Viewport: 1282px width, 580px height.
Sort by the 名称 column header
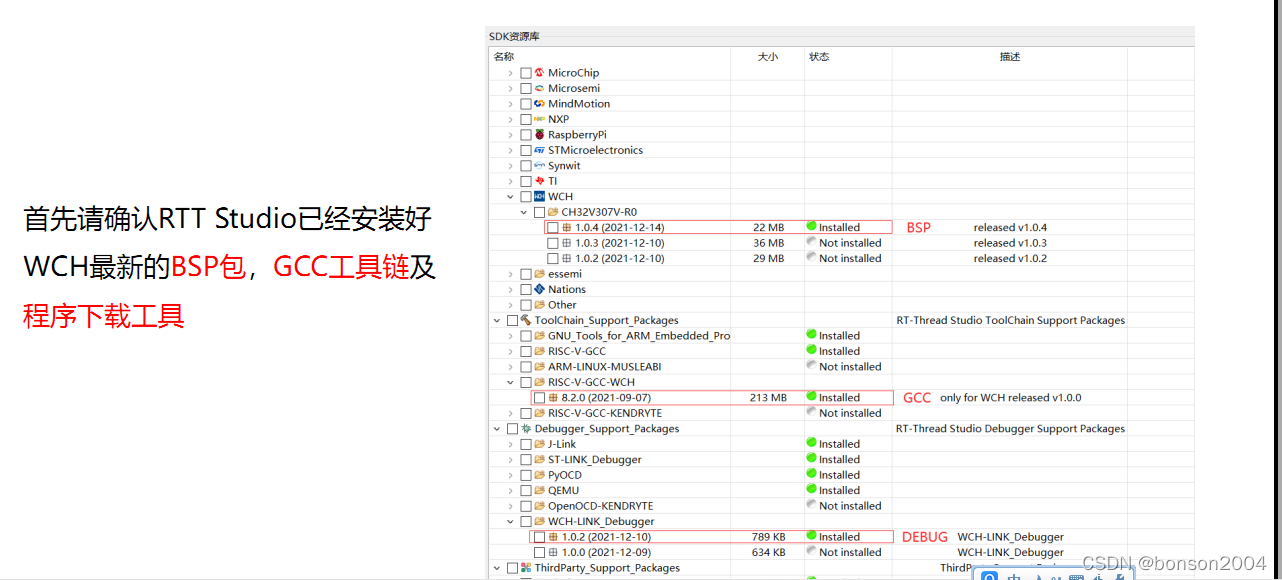click(504, 57)
